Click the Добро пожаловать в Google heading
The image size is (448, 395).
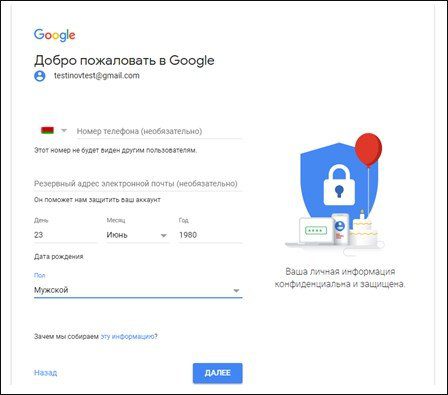(x=124, y=61)
